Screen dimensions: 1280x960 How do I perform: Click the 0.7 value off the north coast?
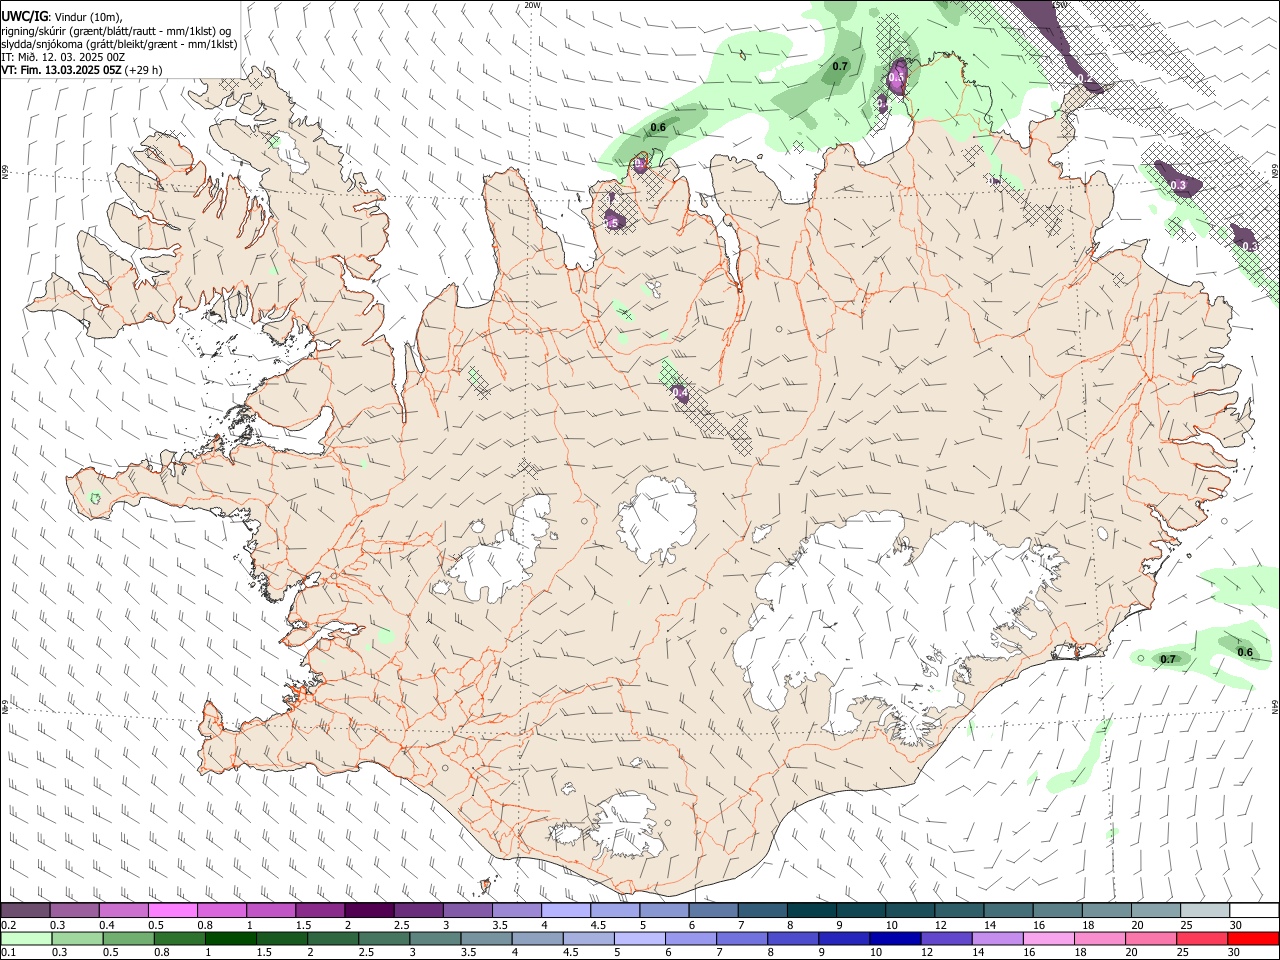840,66
